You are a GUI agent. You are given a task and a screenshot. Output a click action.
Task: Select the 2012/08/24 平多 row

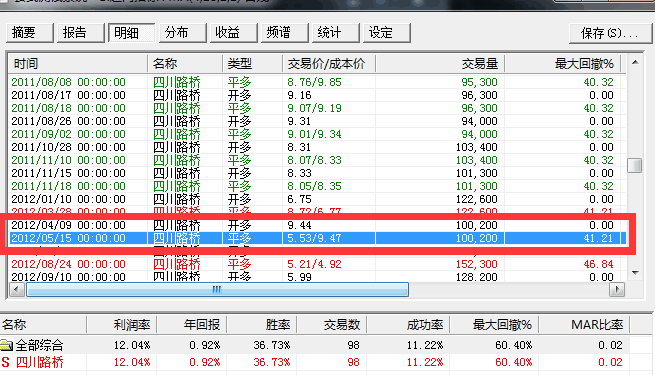point(317,264)
